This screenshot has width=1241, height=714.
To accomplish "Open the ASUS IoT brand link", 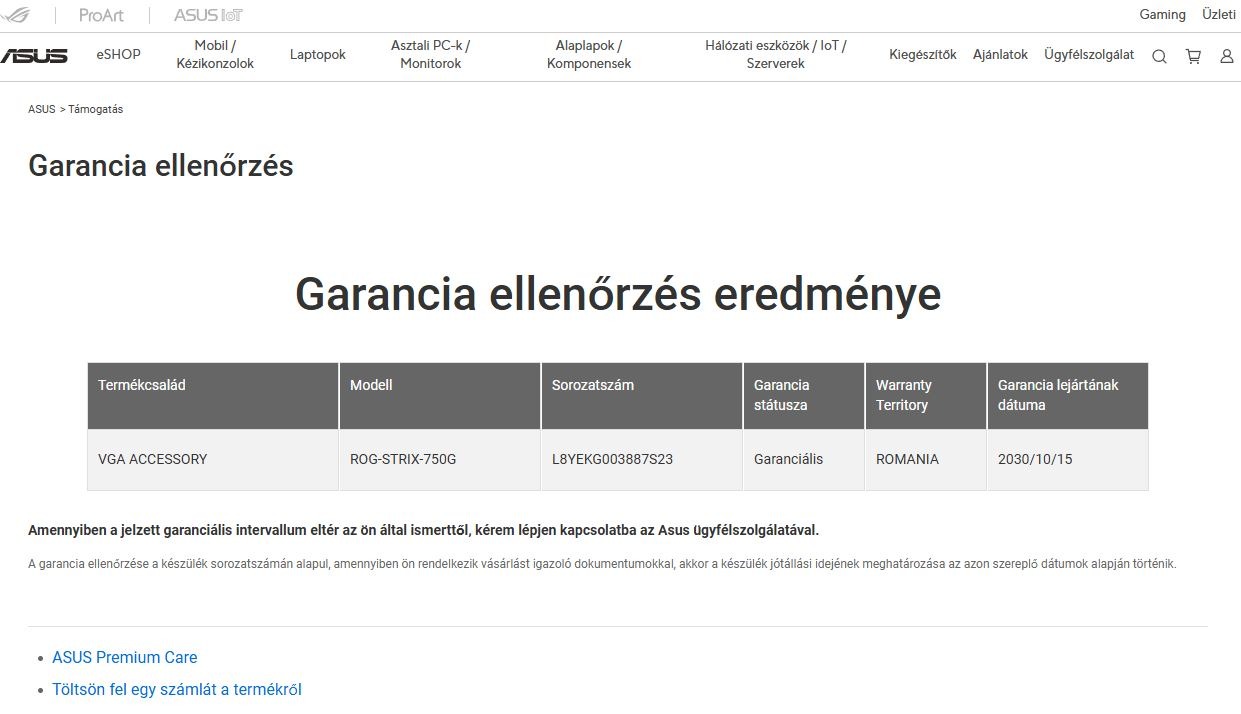I will point(208,15).
